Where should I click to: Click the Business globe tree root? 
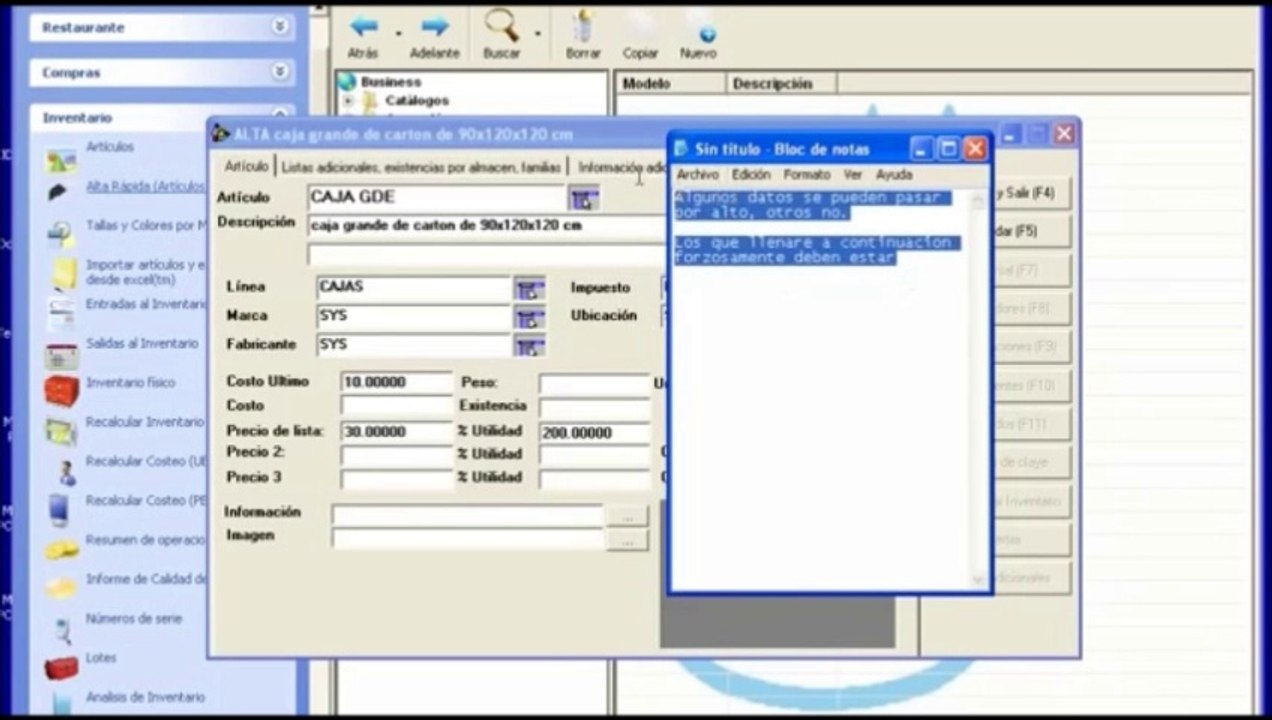coord(347,82)
